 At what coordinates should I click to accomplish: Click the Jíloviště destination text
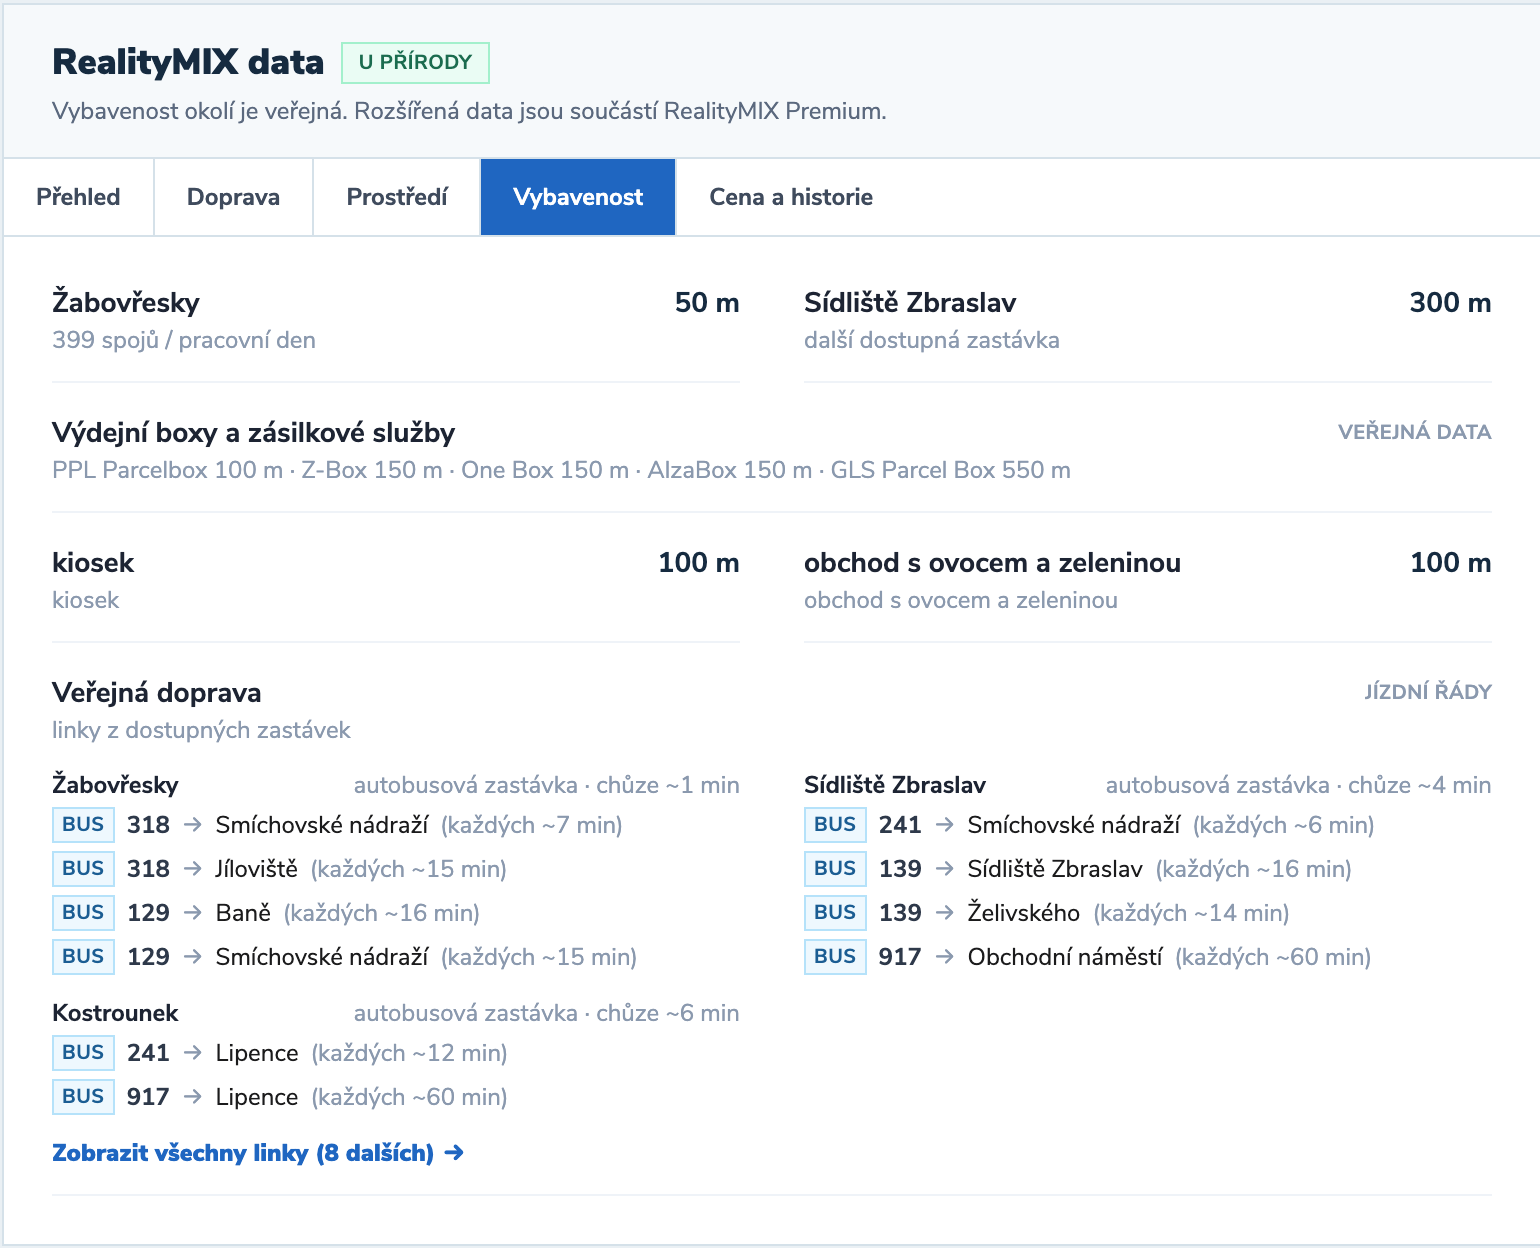(257, 869)
